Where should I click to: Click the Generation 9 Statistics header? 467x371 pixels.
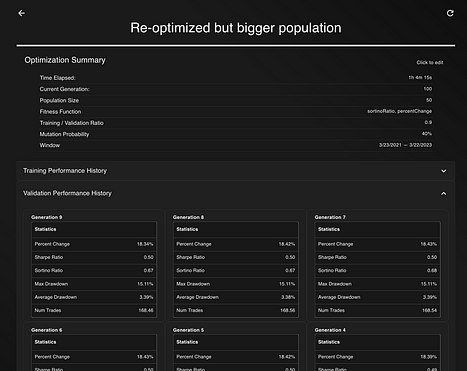[45, 229]
